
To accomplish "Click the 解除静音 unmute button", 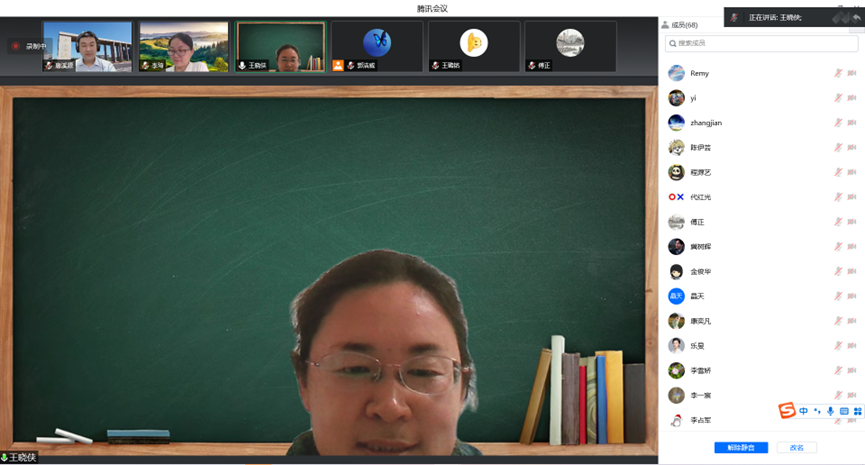I will coord(741,448).
